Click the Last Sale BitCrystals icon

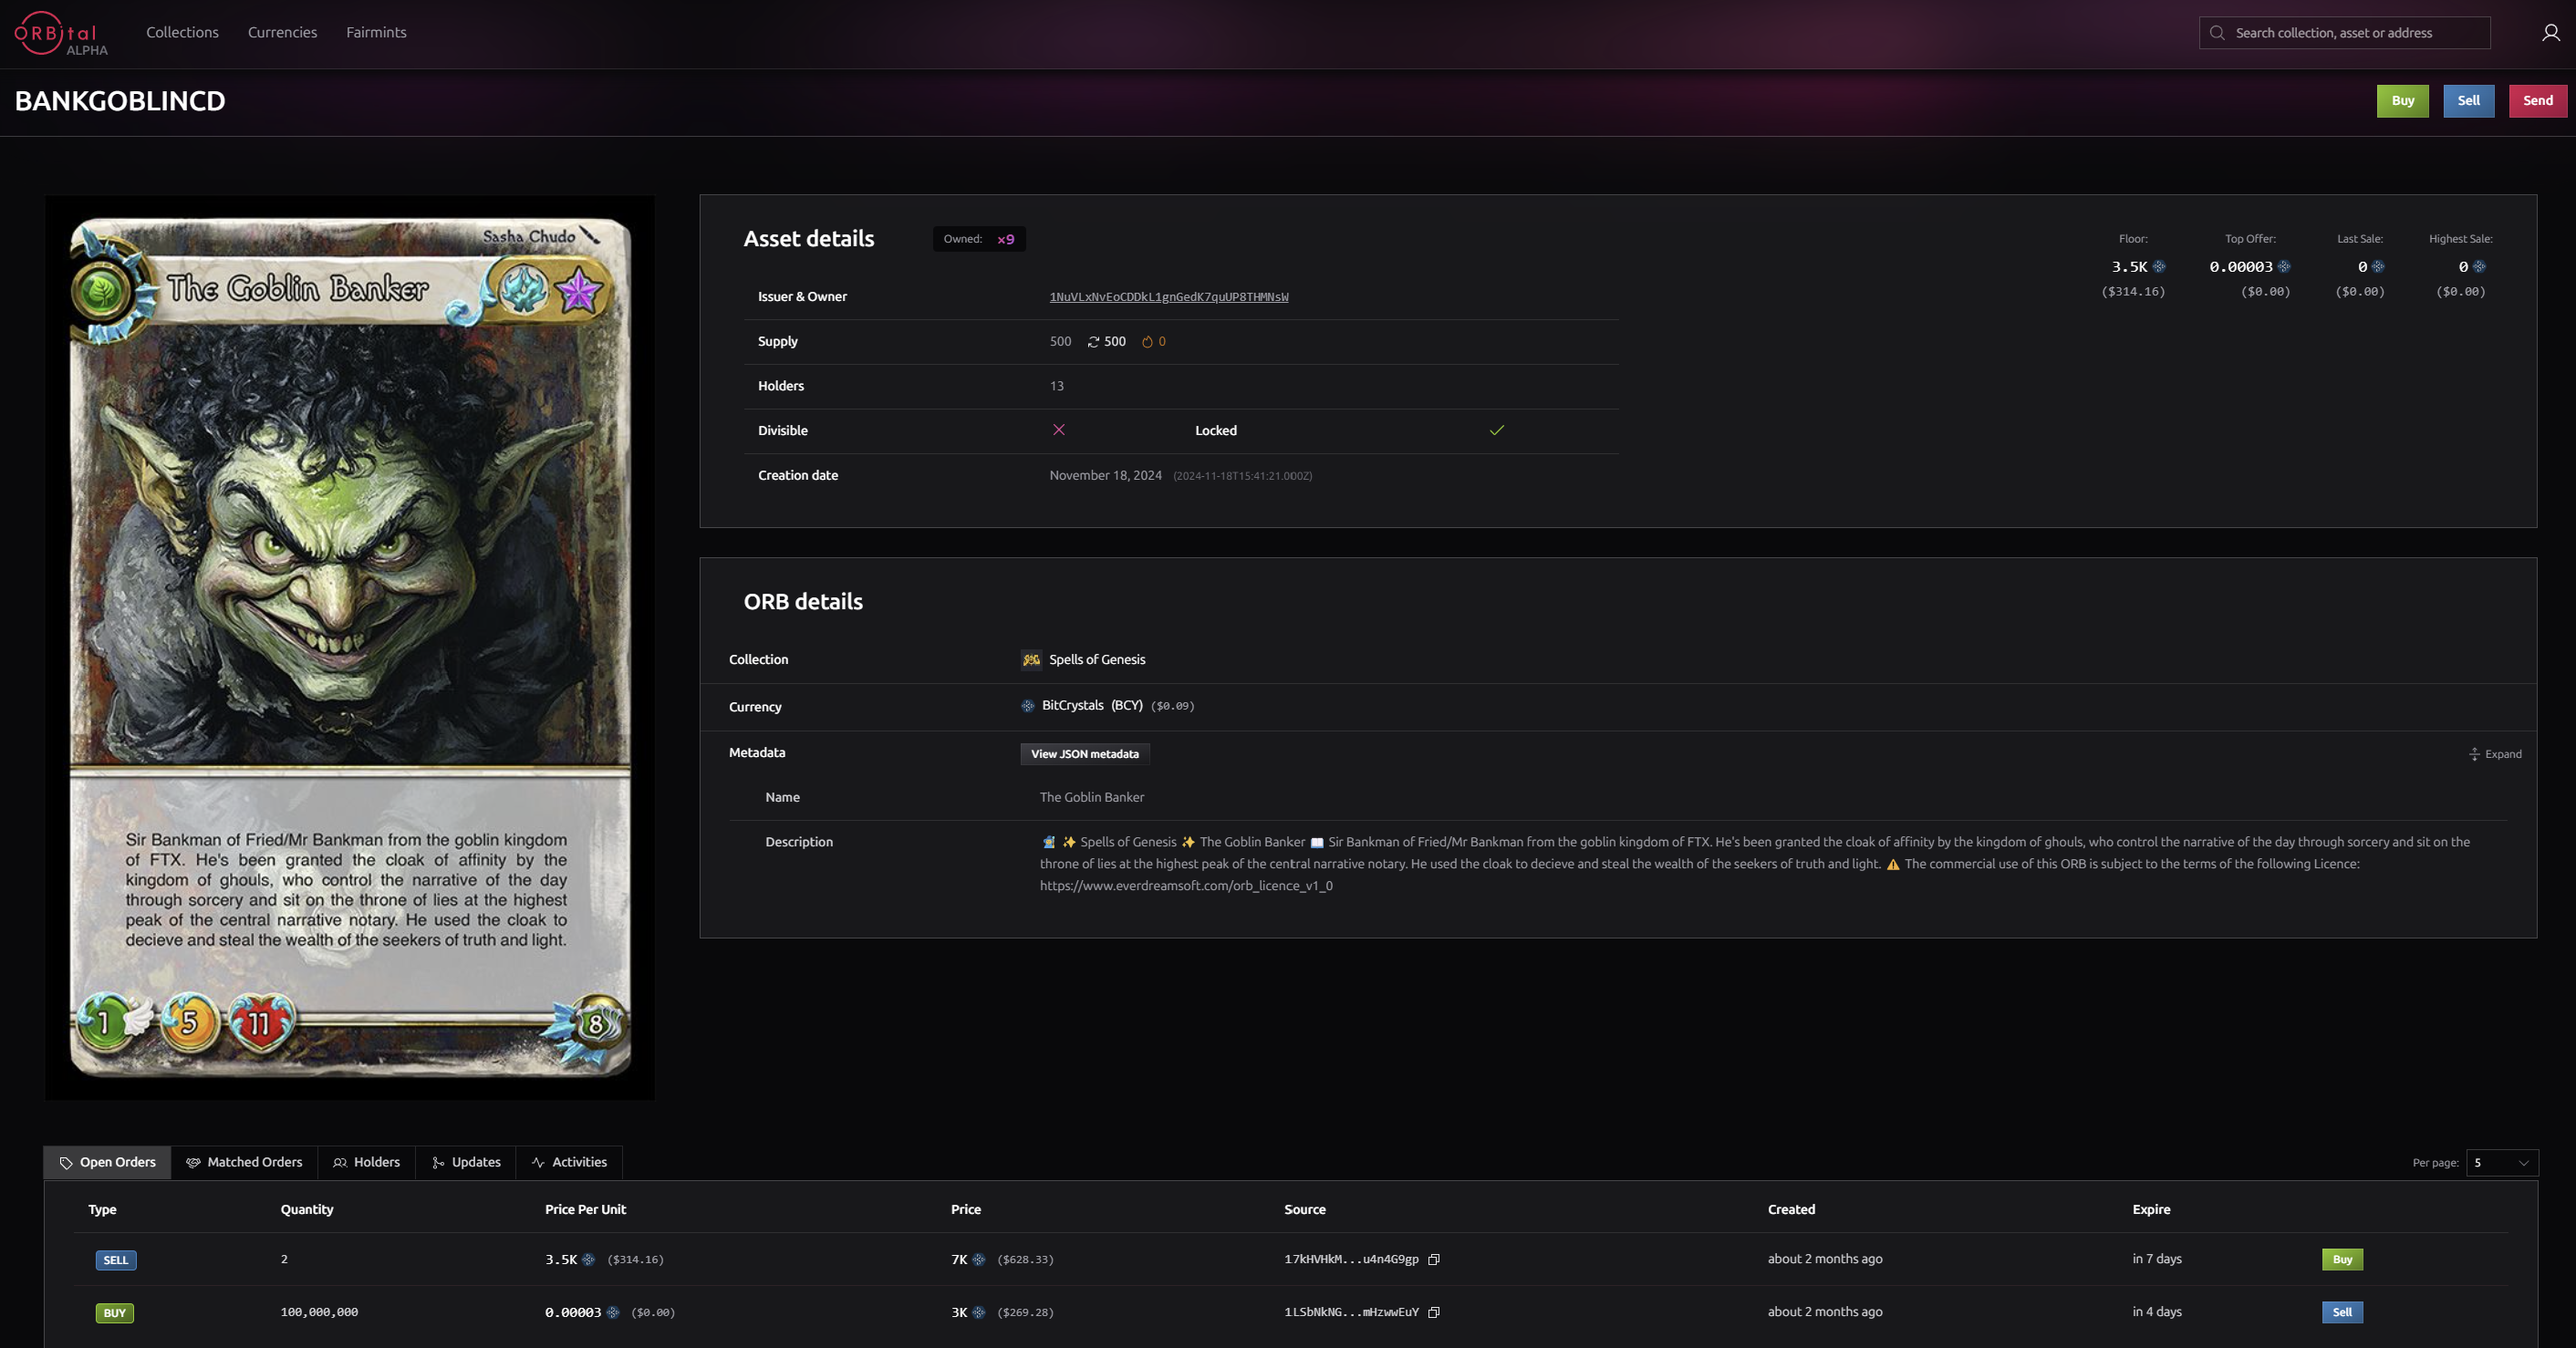point(2378,267)
